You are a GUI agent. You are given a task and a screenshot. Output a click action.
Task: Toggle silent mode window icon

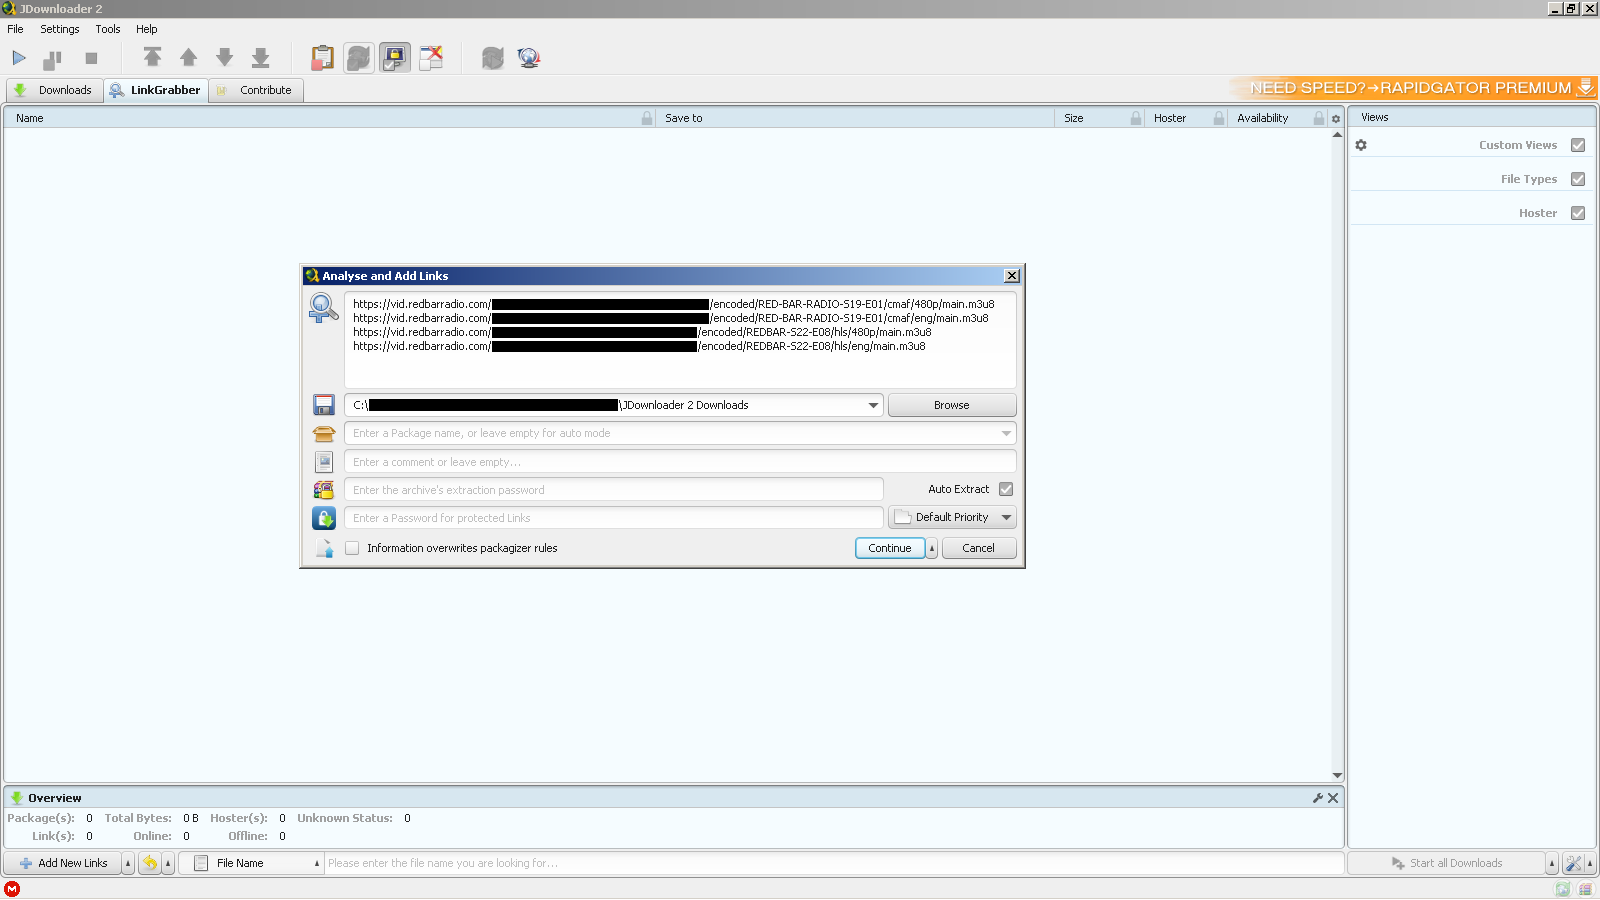(431, 58)
